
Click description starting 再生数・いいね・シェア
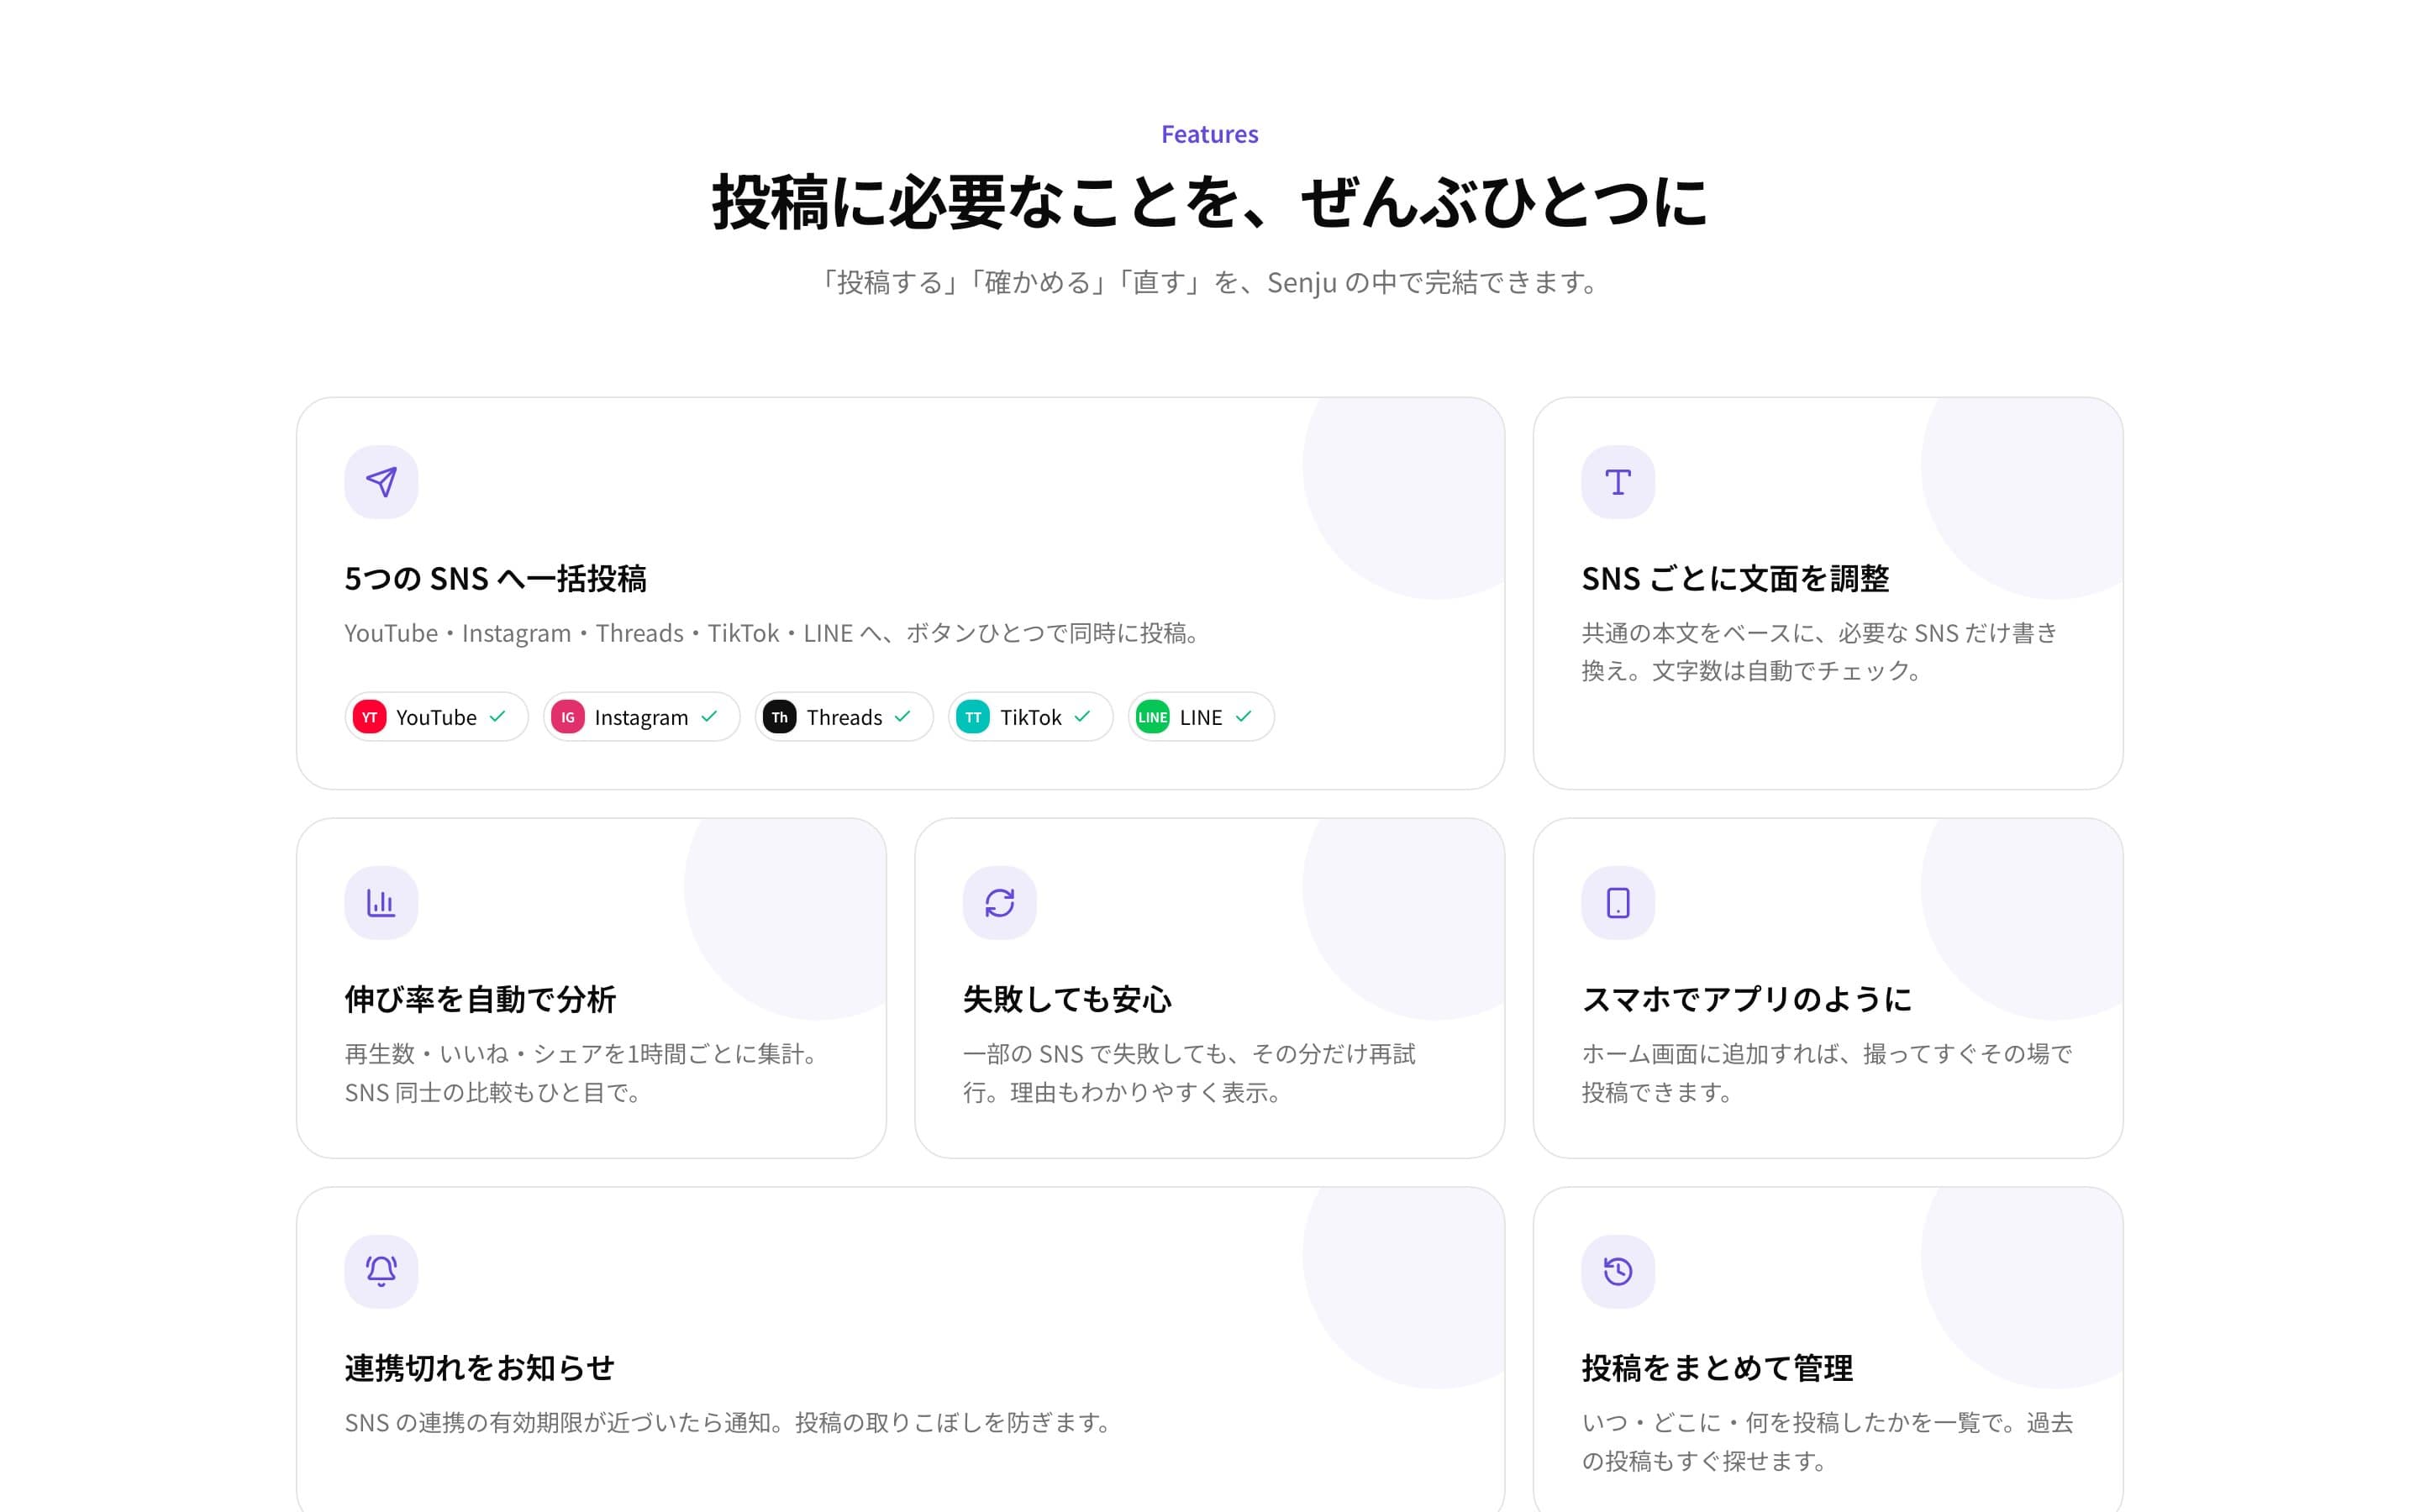point(585,1073)
